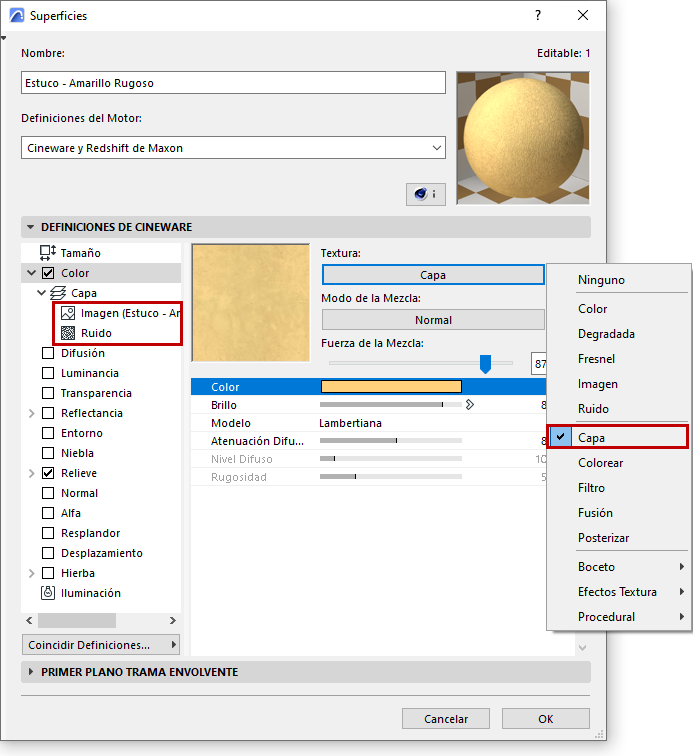Click the resize grip in dialog corner
The height and width of the screenshot is (756, 693).
pos(599,734)
